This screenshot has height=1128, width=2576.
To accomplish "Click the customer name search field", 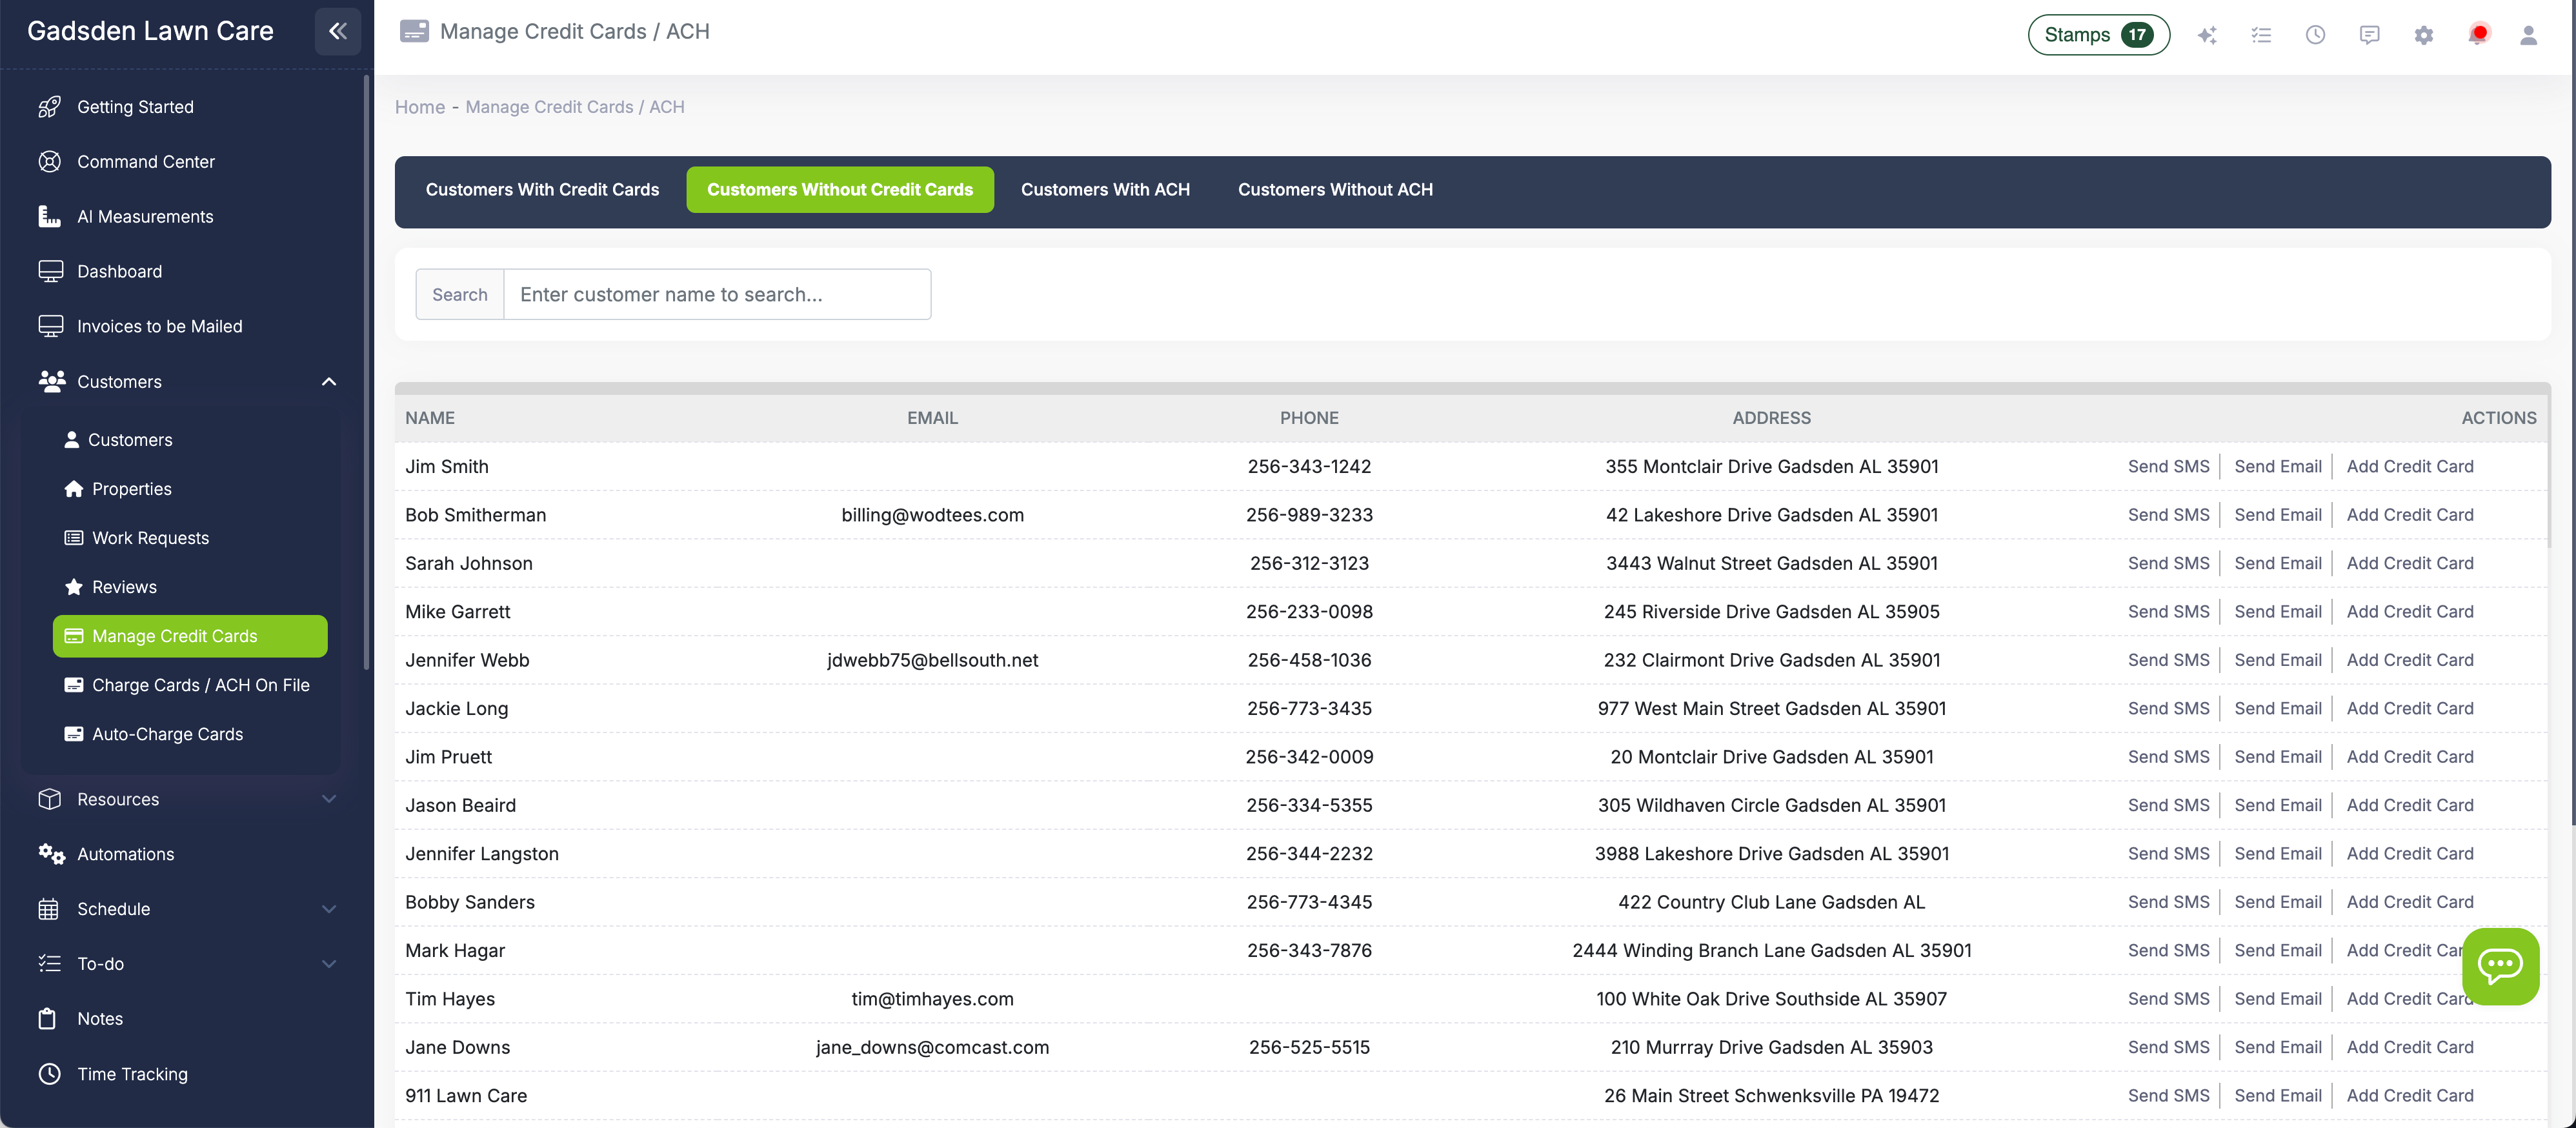I will coord(717,294).
